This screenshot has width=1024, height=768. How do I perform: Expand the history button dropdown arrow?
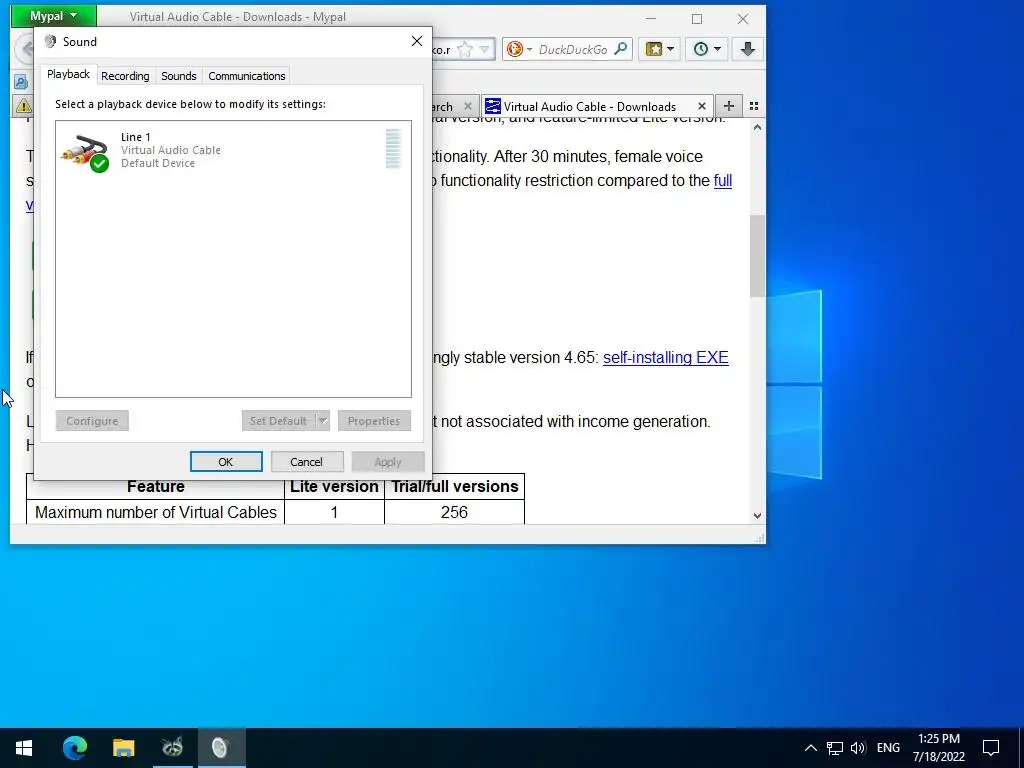pos(717,49)
